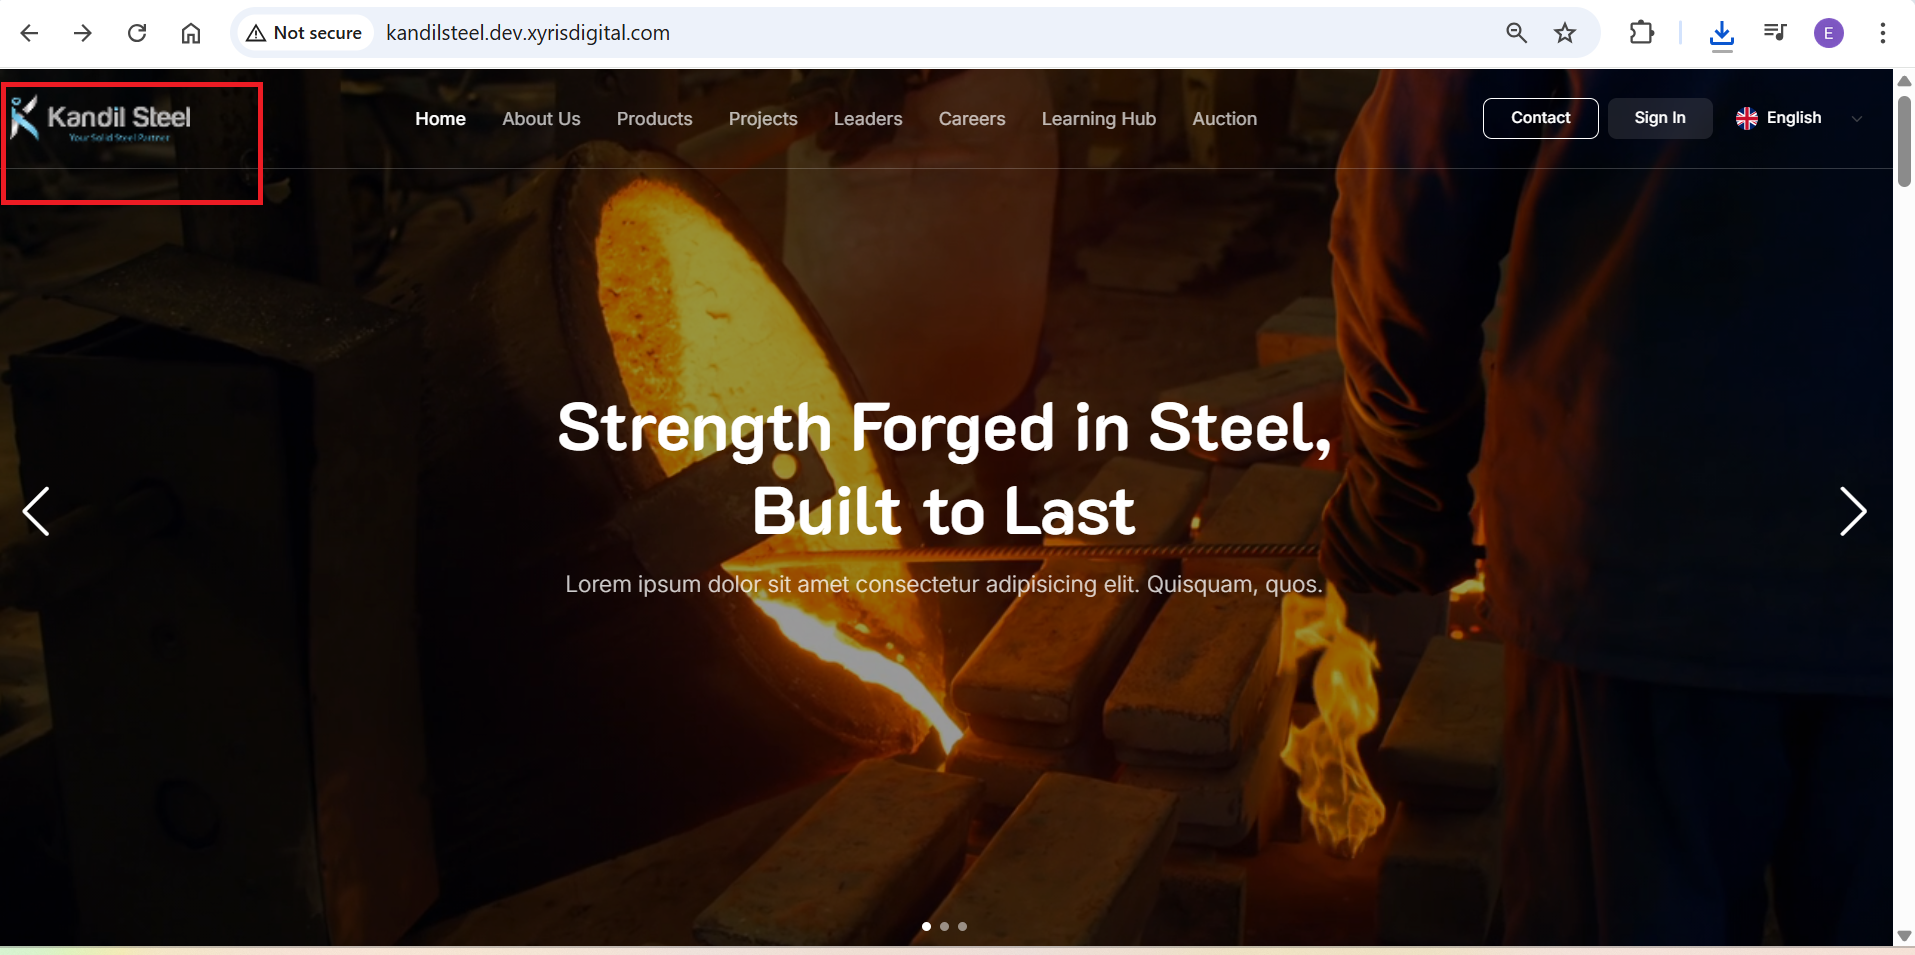Show browser downloads
Image resolution: width=1915 pixels, height=955 pixels.
click(1721, 35)
